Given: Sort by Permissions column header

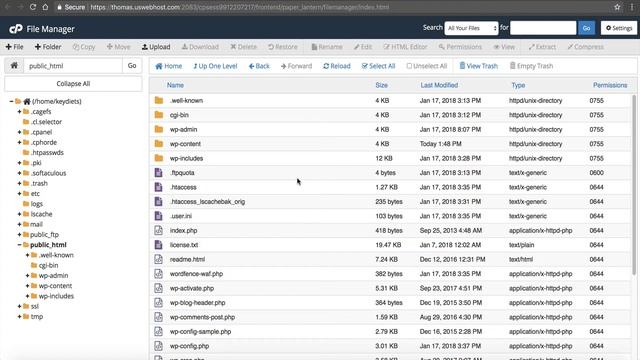Looking at the screenshot, I should (610, 85).
